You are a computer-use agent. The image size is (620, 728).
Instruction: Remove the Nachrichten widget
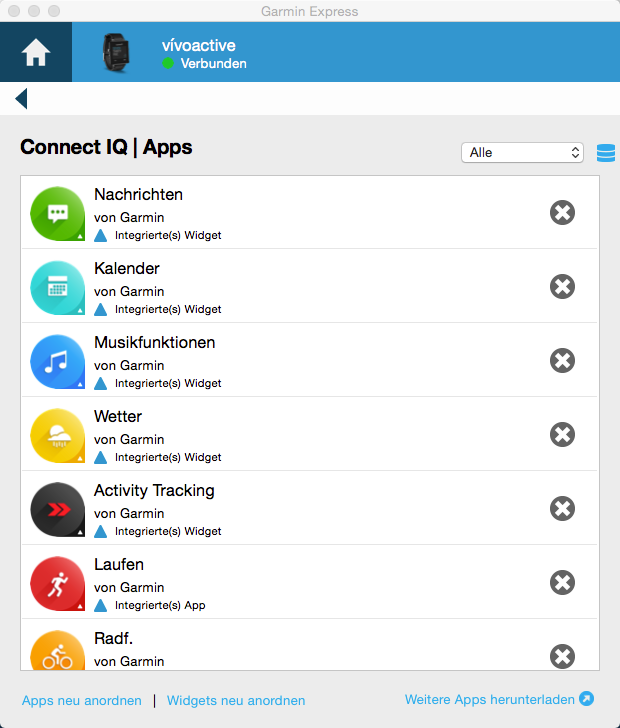point(562,212)
